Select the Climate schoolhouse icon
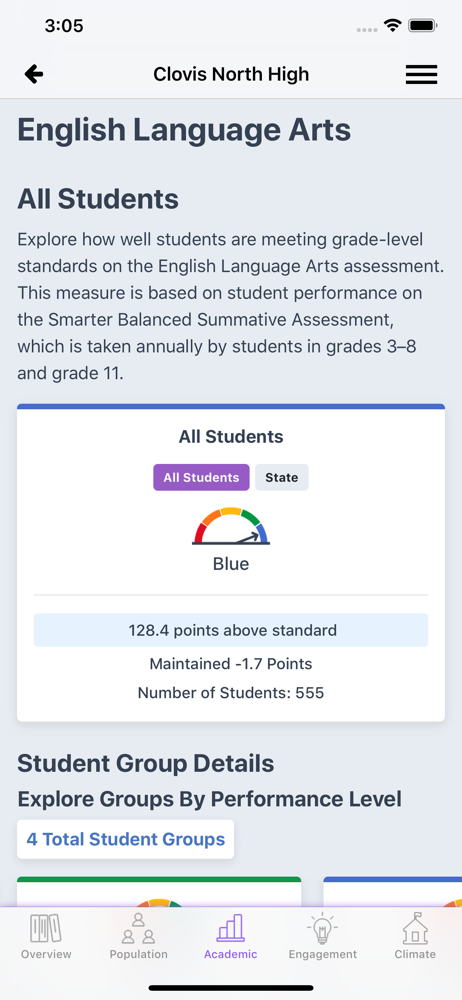 (415, 928)
